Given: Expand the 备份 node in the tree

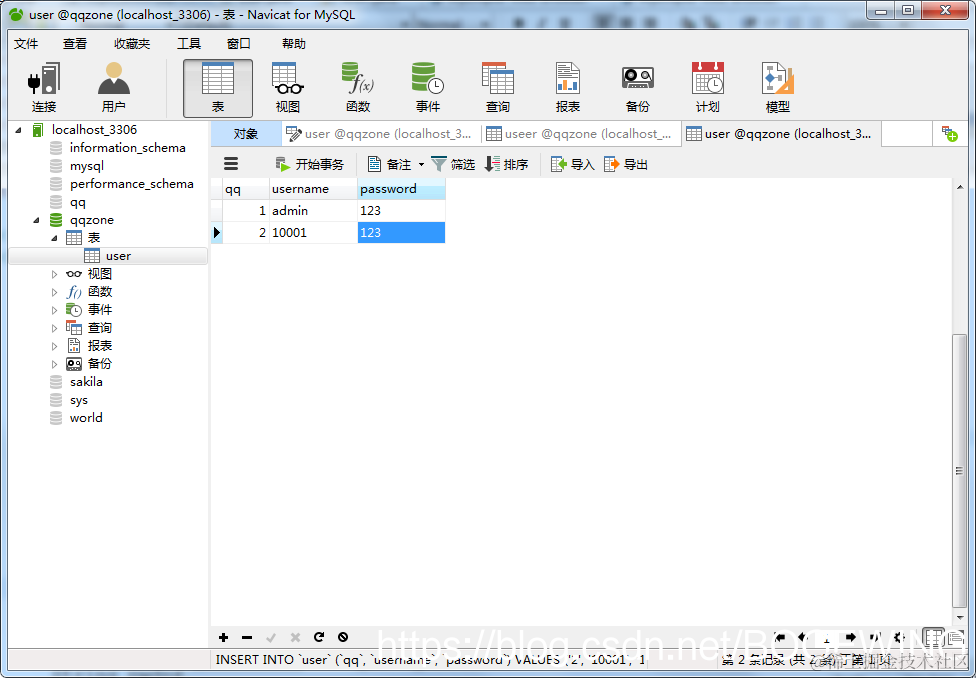Looking at the screenshot, I should 54,364.
